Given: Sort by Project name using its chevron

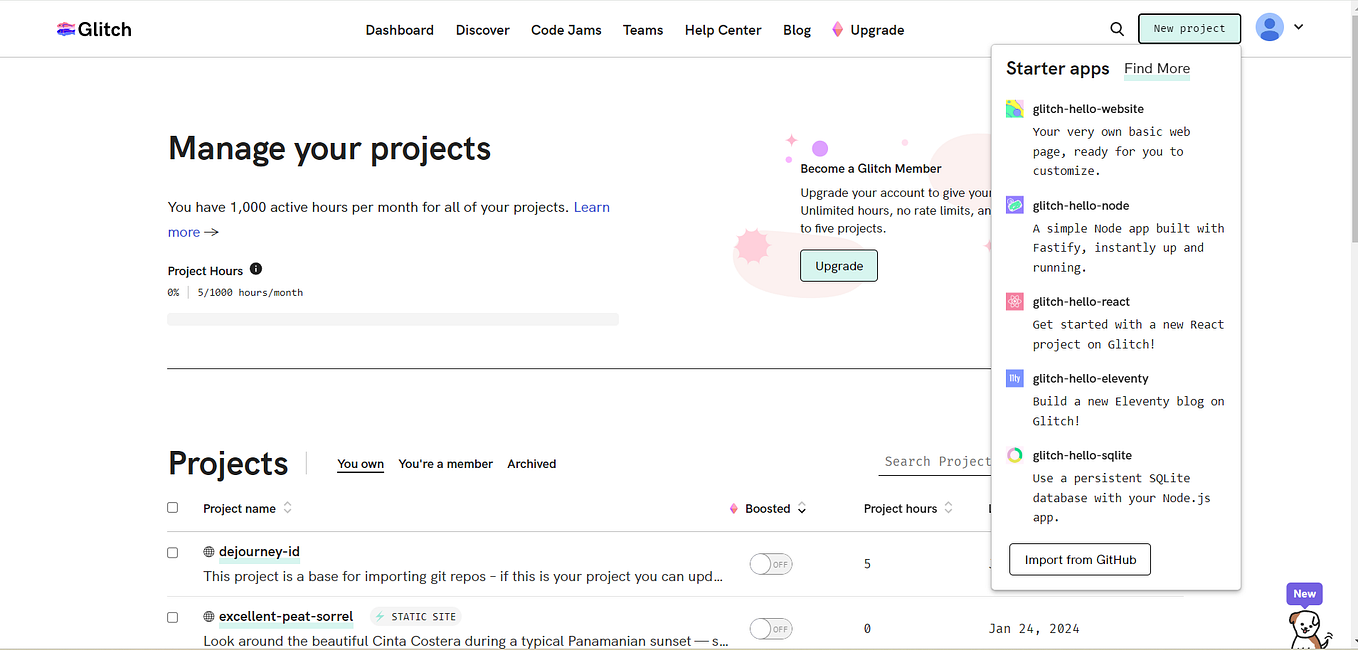Looking at the screenshot, I should (x=287, y=507).
